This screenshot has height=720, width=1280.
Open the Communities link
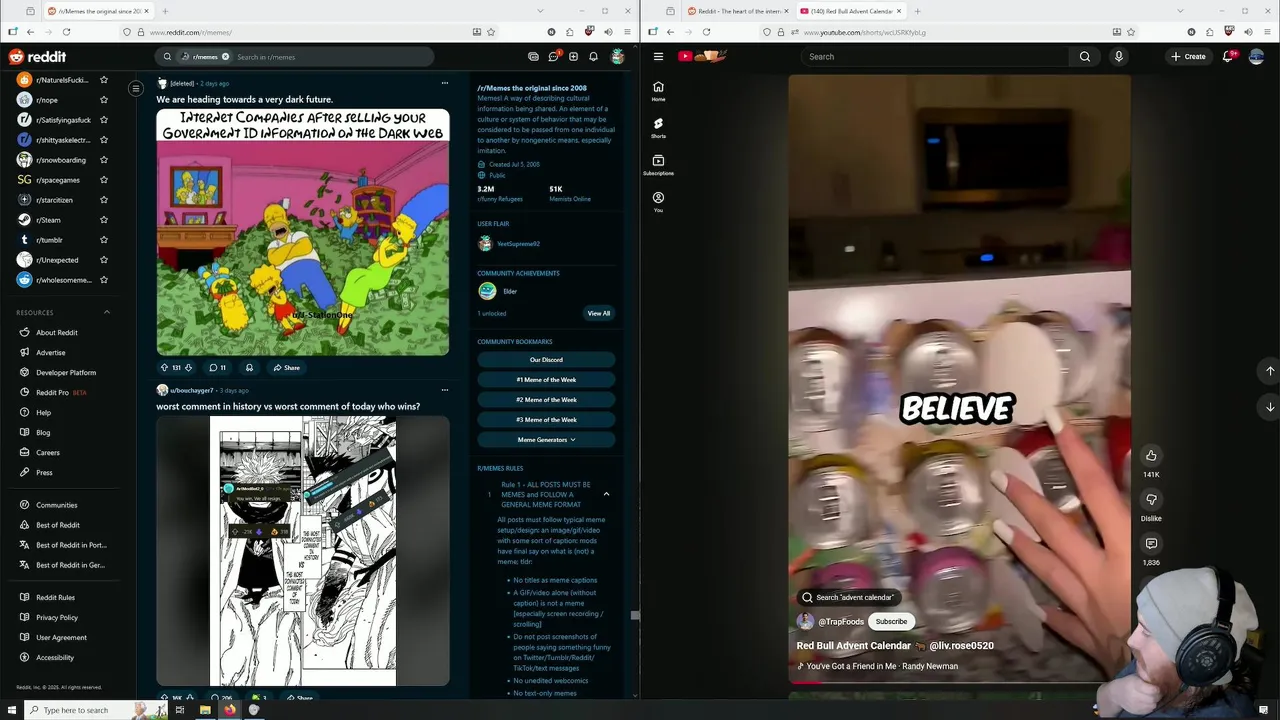(x=56, y=505)
